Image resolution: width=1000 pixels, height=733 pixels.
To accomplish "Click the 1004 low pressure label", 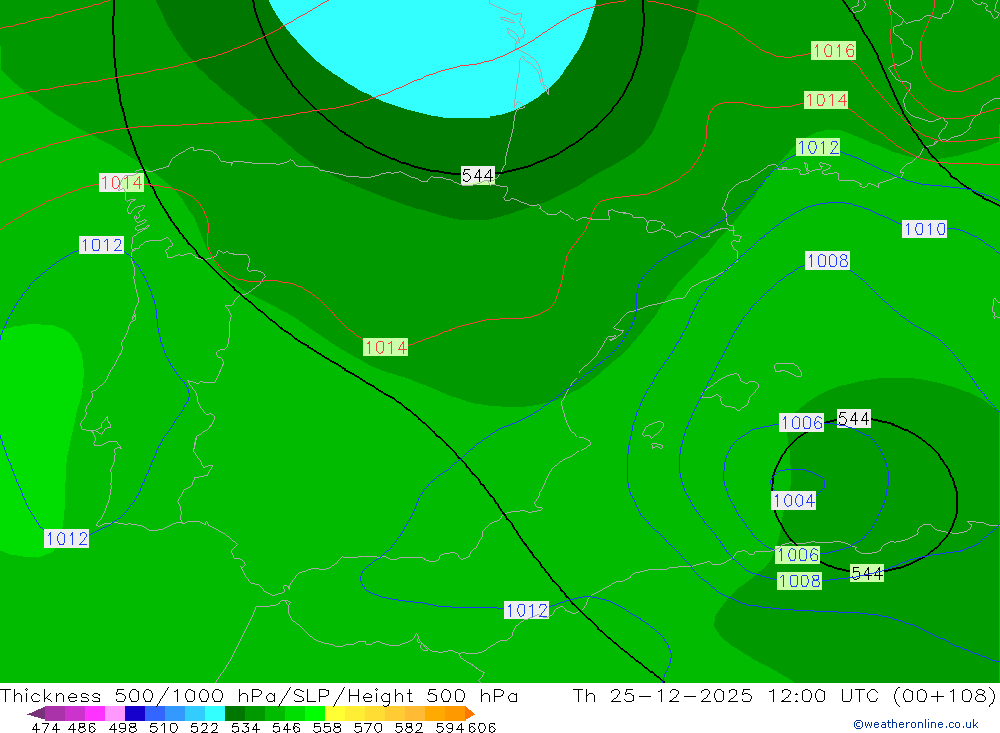I will pyautogui.click(x=793, y=501).
